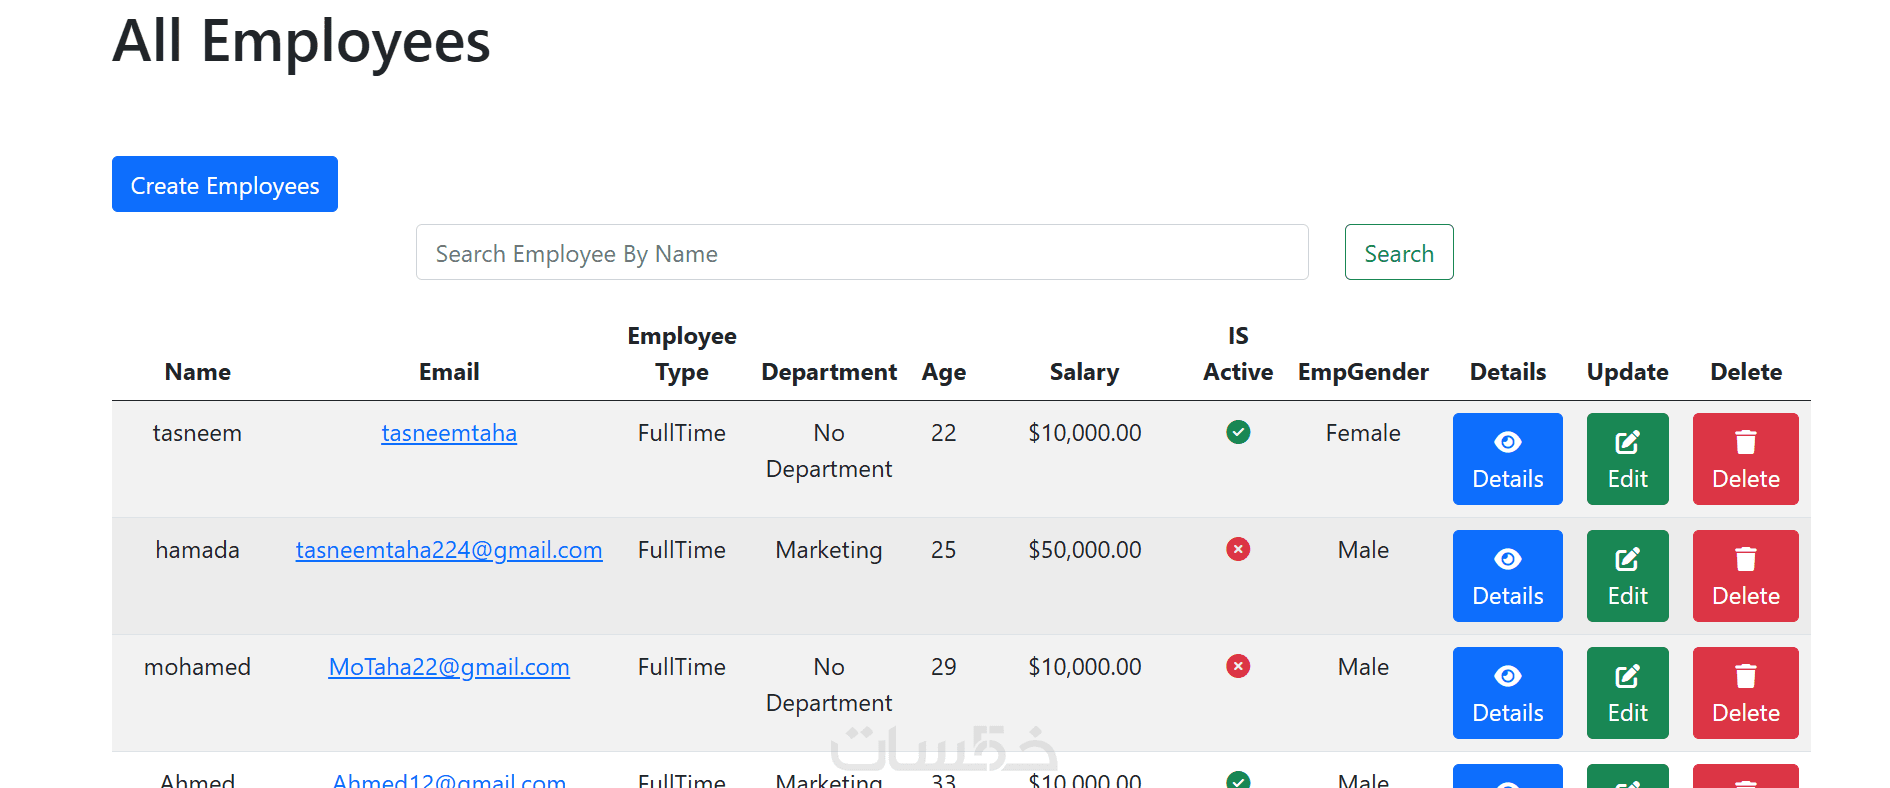Edit the hamada employee record
This screenshot has width=1890, height=788.
point(1627,576)
